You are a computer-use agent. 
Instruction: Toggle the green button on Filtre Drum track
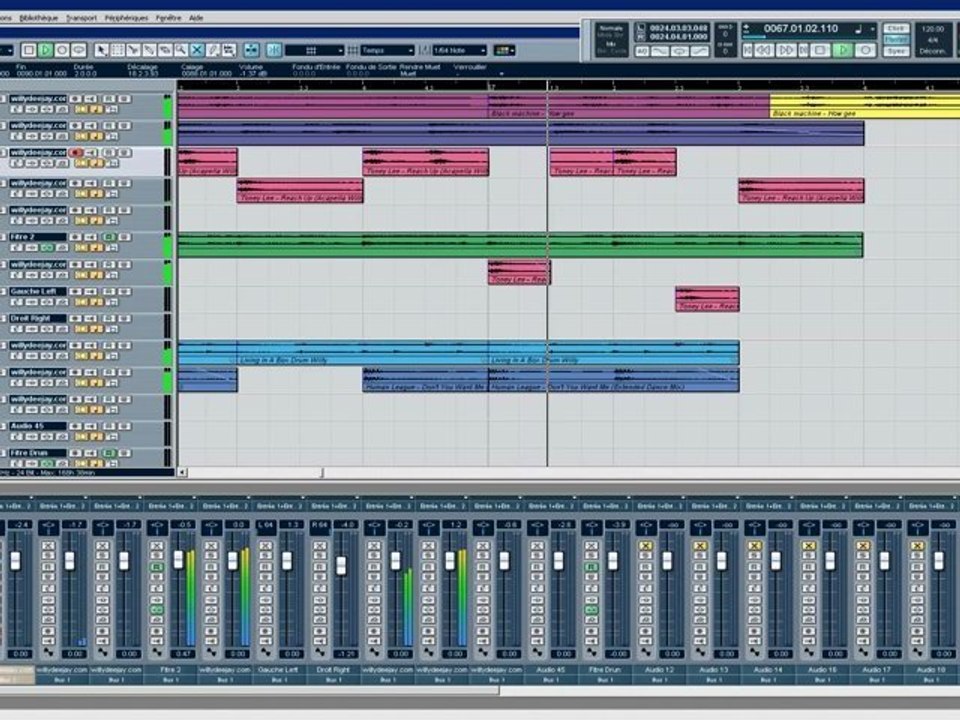[109, 453]
